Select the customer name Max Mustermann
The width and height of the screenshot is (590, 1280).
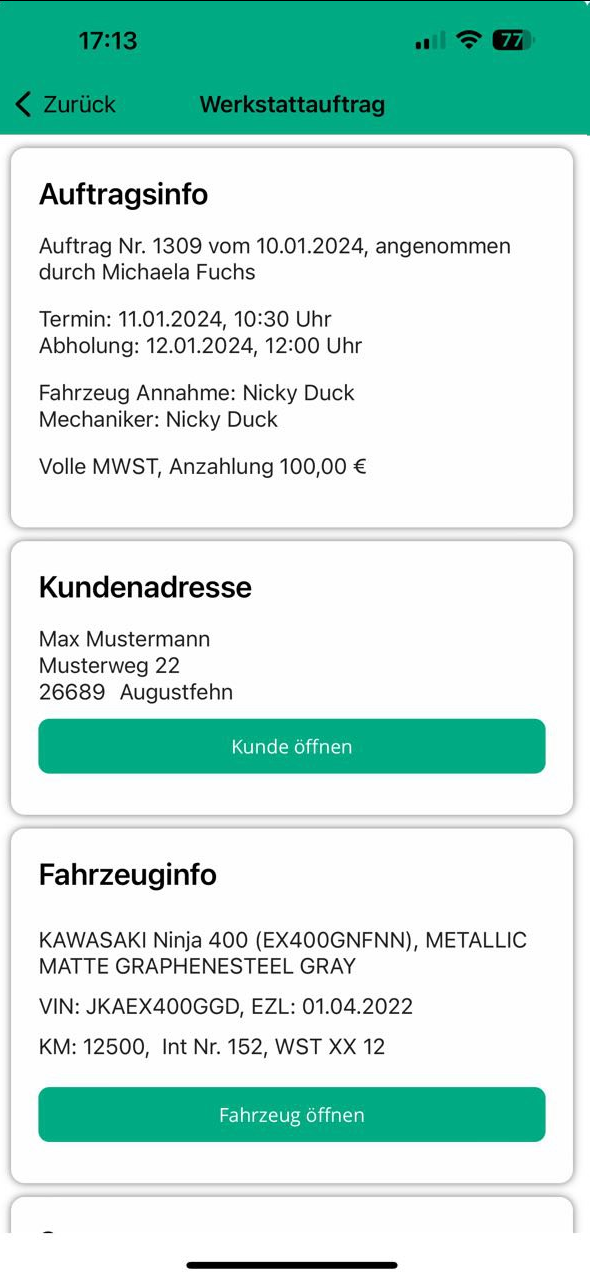[x=124, y=639]
